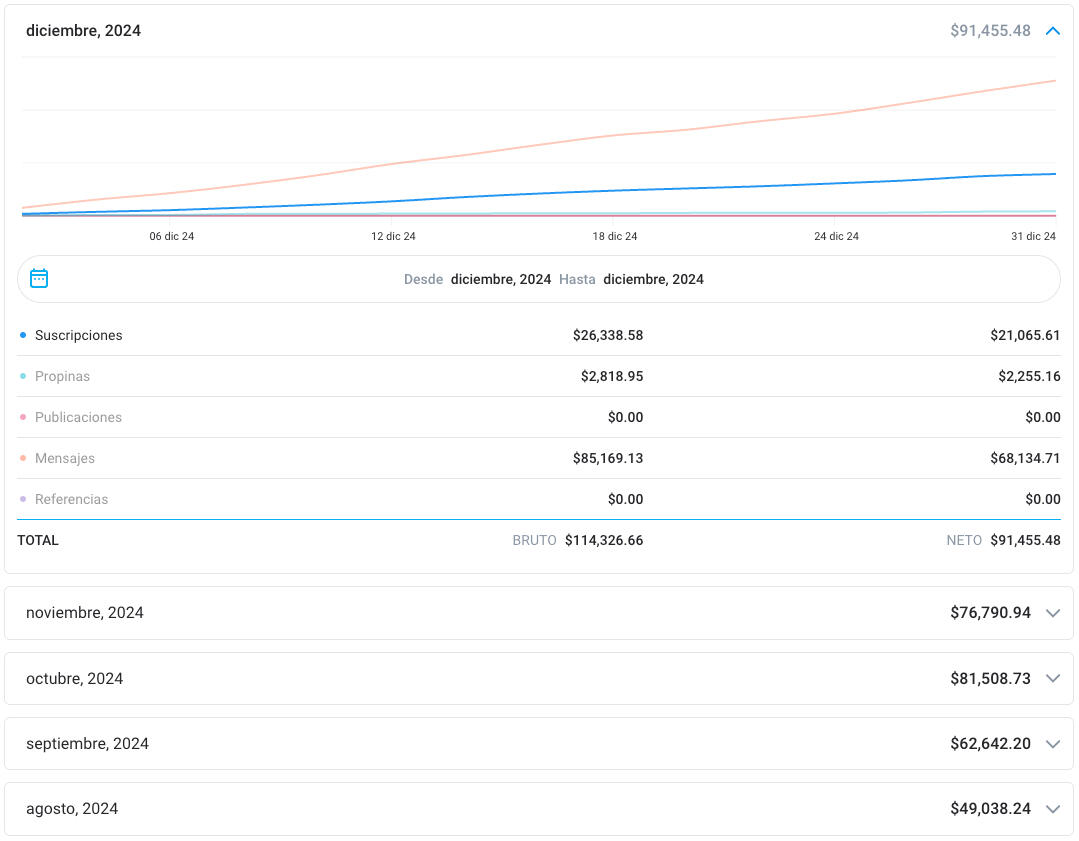Click the Referencias purple legend dot
The width and height of the screenshot is (1079, 841).
coord(23,499)
